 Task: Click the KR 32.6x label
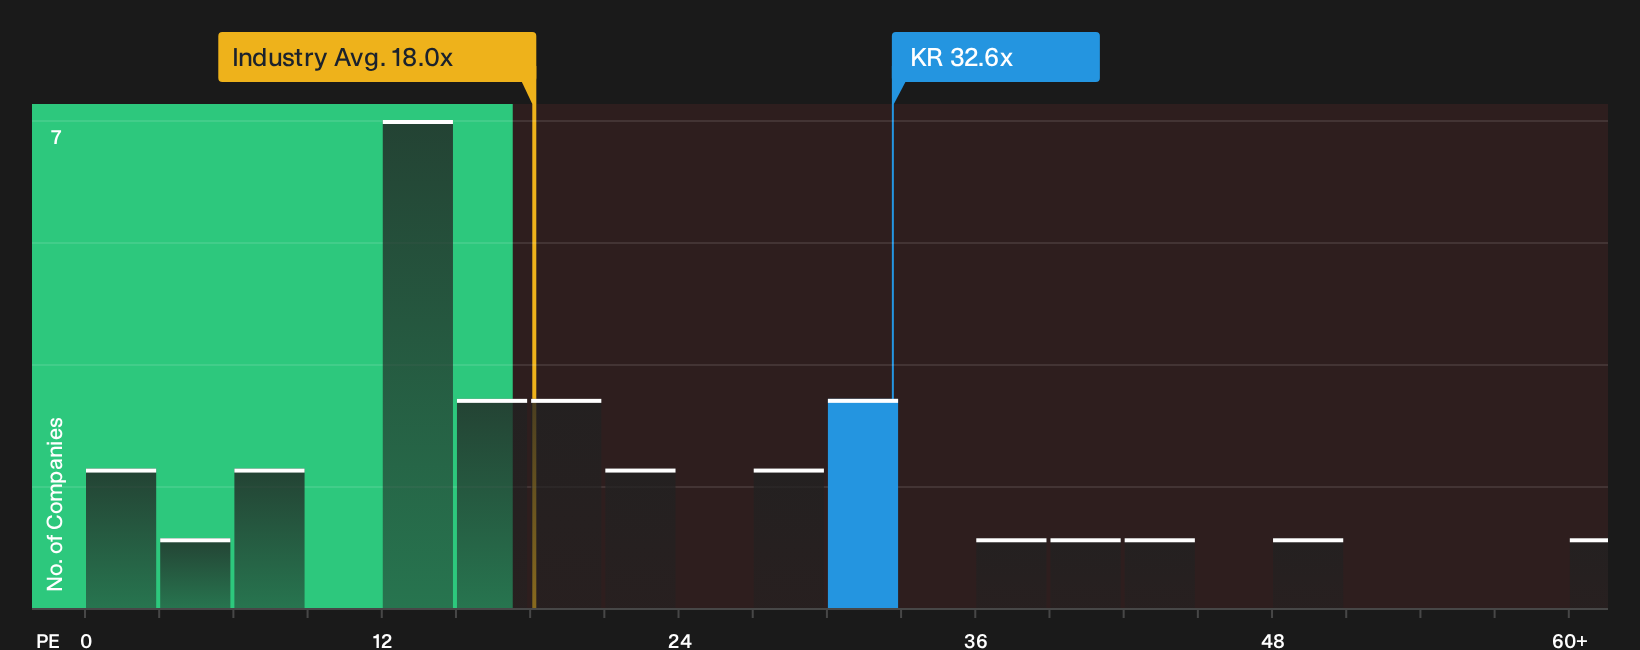coord(995,57)
